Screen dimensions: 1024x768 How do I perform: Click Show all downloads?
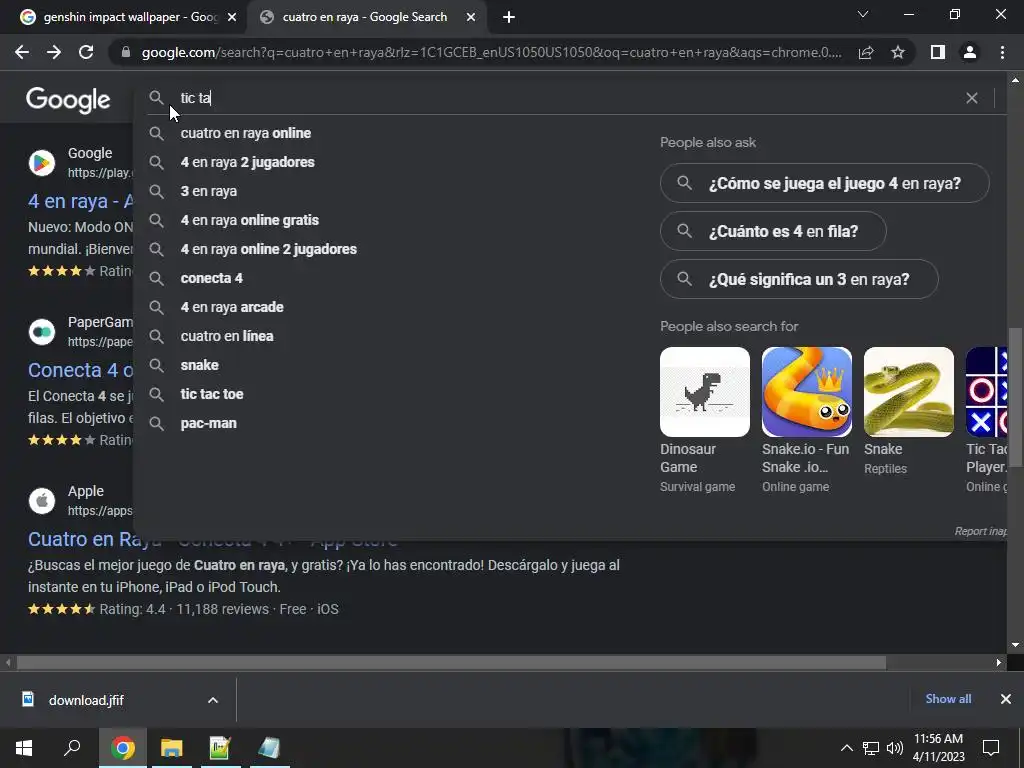(948, 699)
